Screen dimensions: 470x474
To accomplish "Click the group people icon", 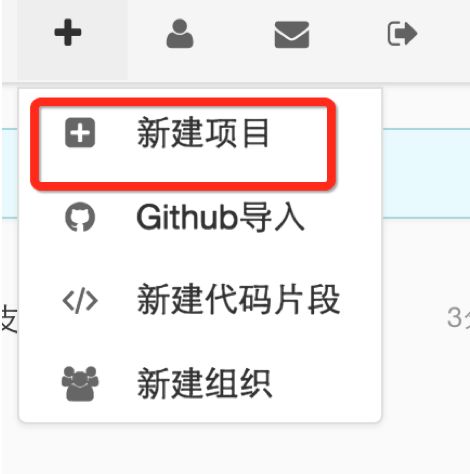I will pos(80,384).
